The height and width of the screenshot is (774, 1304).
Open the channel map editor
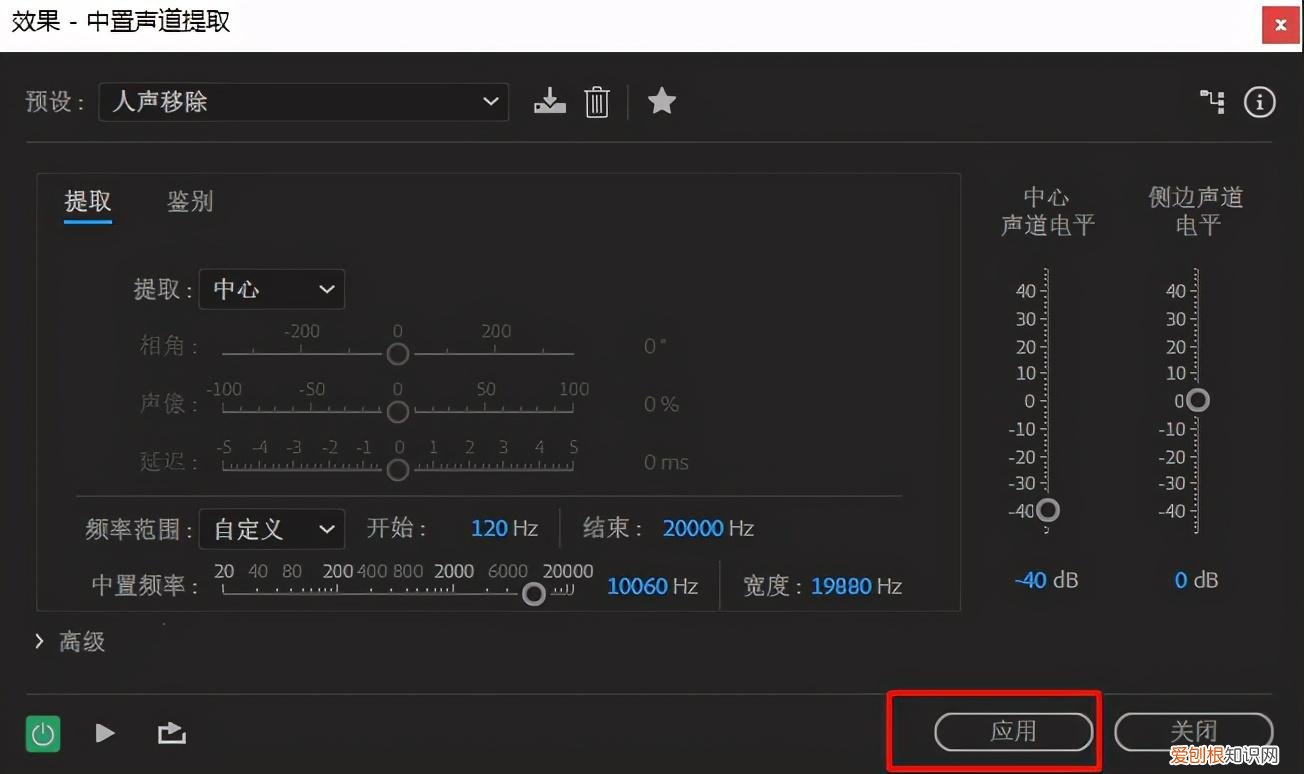pyautogui.click(x=1211, y=101)
